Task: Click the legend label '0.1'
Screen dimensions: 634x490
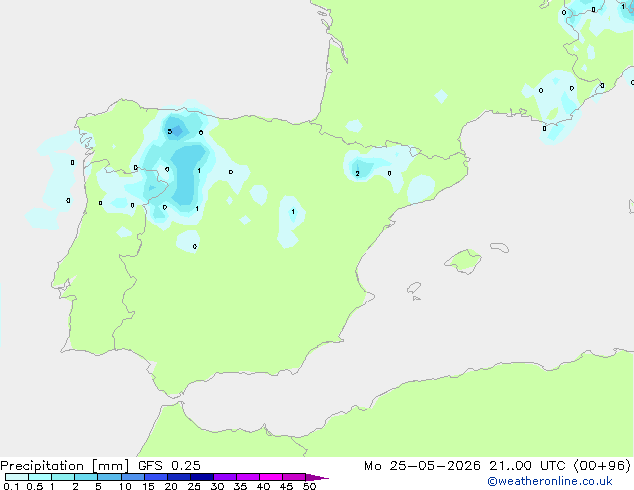Action: 11,486
